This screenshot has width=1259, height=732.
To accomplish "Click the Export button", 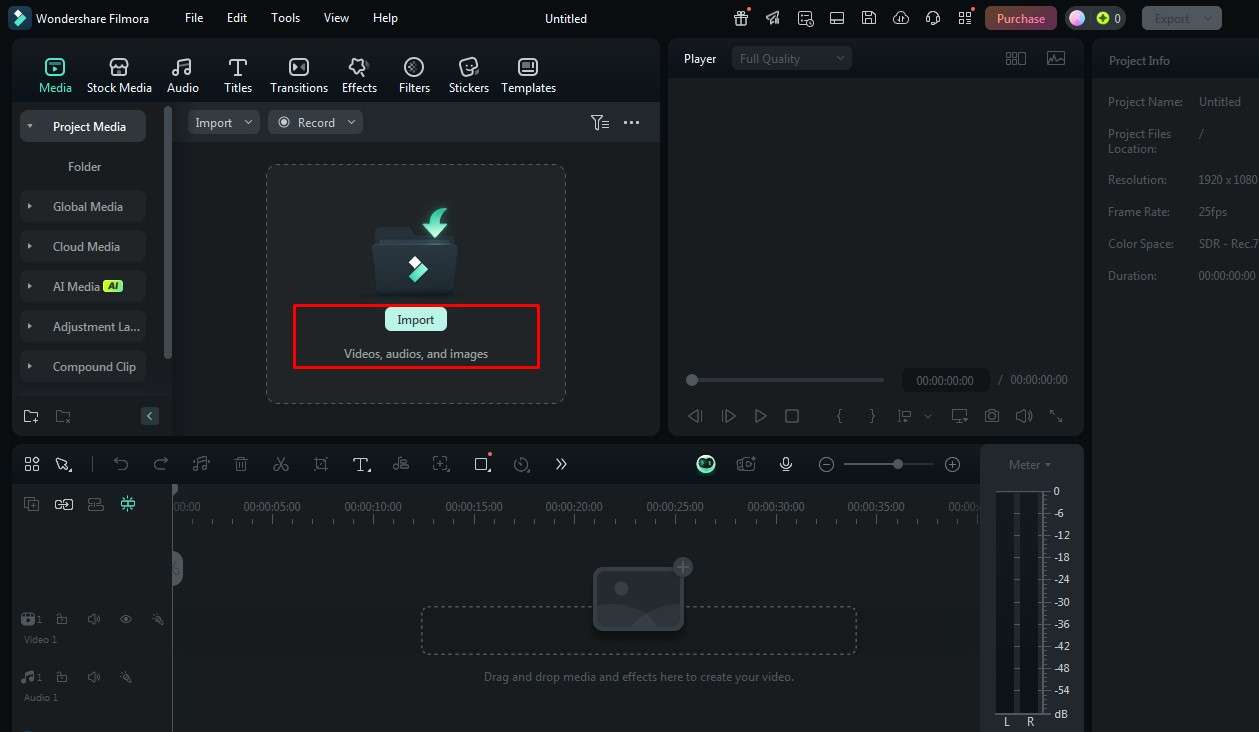I will coord(1182,18).
